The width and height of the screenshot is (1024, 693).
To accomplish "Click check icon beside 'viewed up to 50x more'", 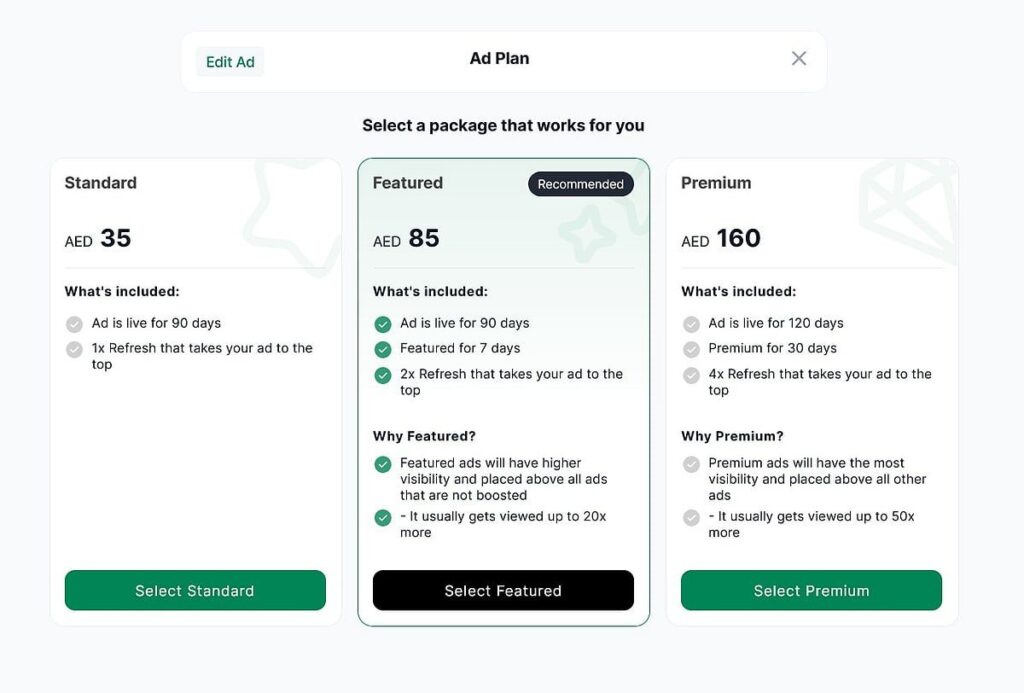I will click(691, 518).
